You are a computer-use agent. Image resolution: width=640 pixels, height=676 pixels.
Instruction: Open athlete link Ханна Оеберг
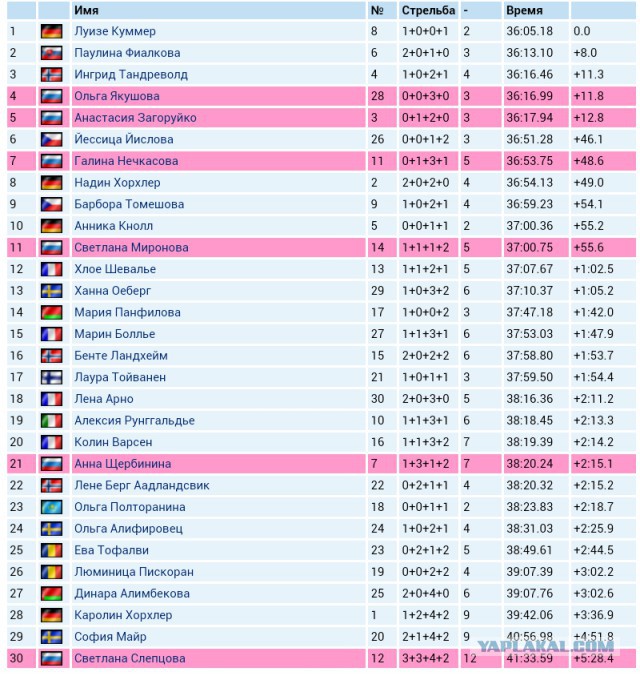point(113,291)
